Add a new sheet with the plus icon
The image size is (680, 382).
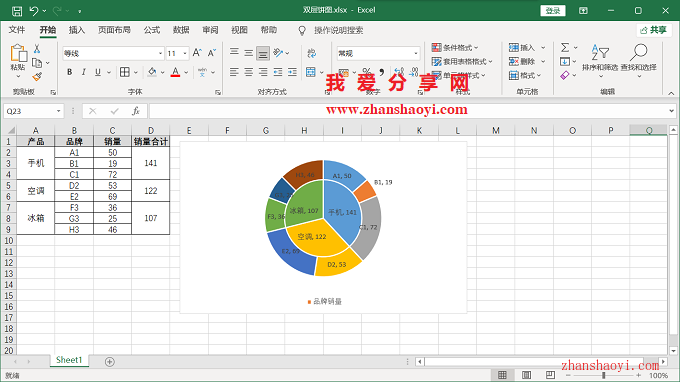[x=110, y=362]
